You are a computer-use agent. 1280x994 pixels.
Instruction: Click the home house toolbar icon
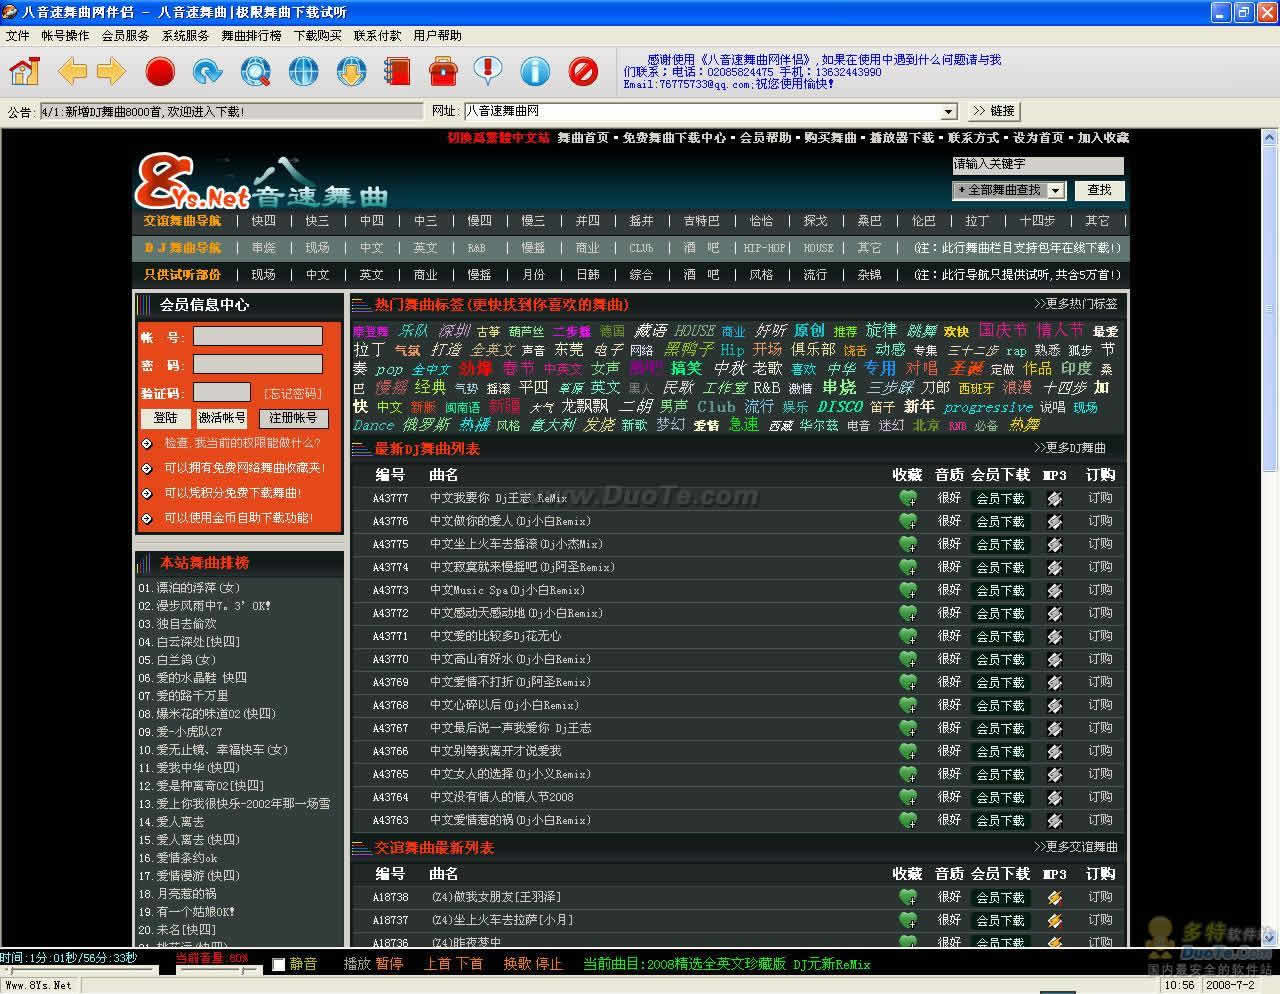pos(24,71)
